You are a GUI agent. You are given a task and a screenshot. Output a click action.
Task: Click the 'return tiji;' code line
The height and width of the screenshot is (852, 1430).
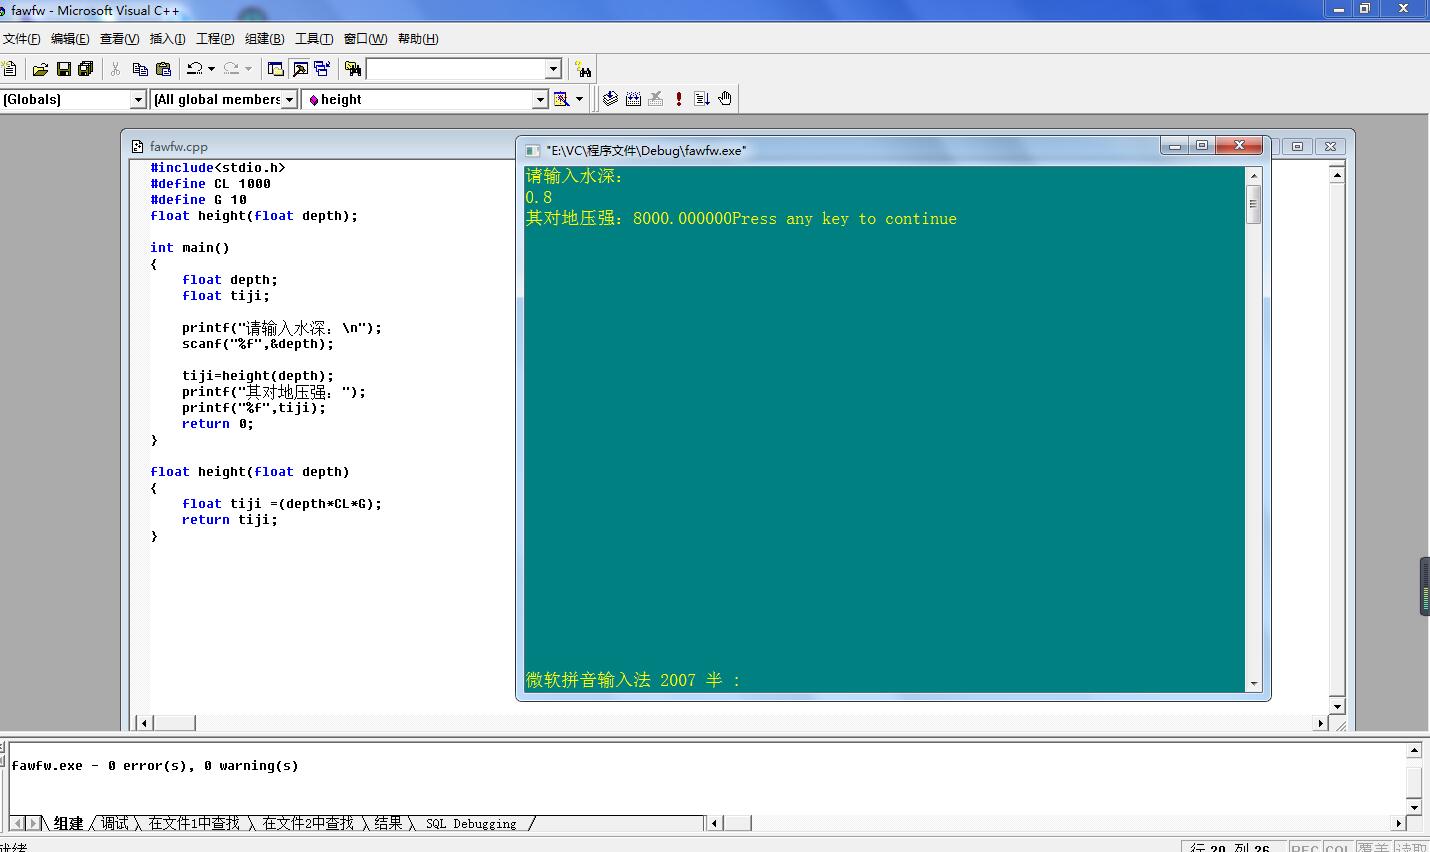(229, 520)
